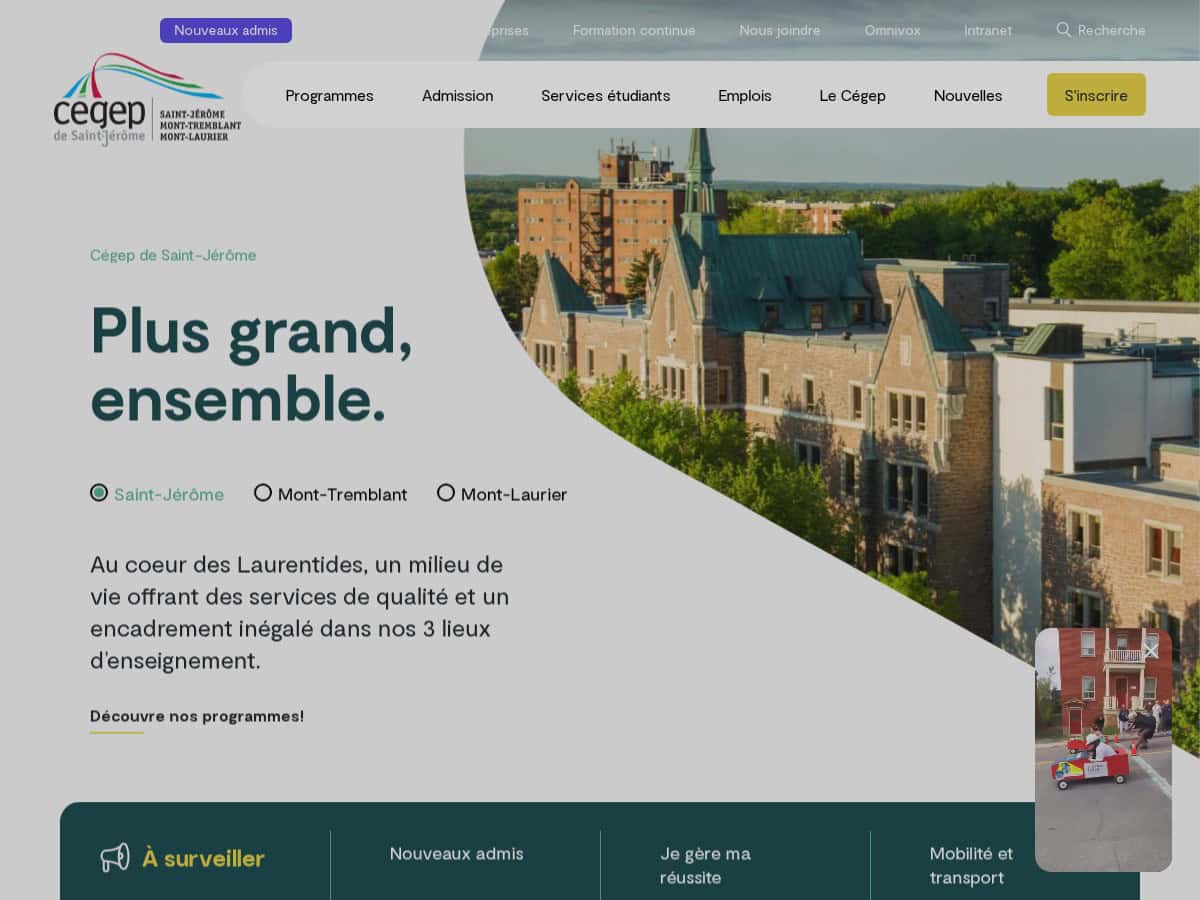
Task: Open the Formation continue link
Action: point(634,30)
